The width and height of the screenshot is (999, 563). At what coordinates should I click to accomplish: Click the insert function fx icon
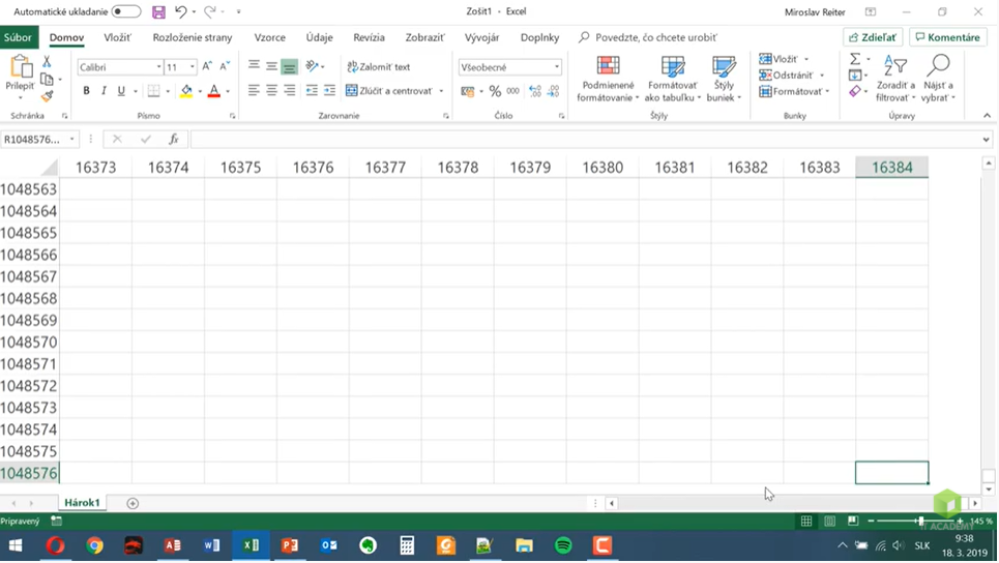tap(173, 140)
